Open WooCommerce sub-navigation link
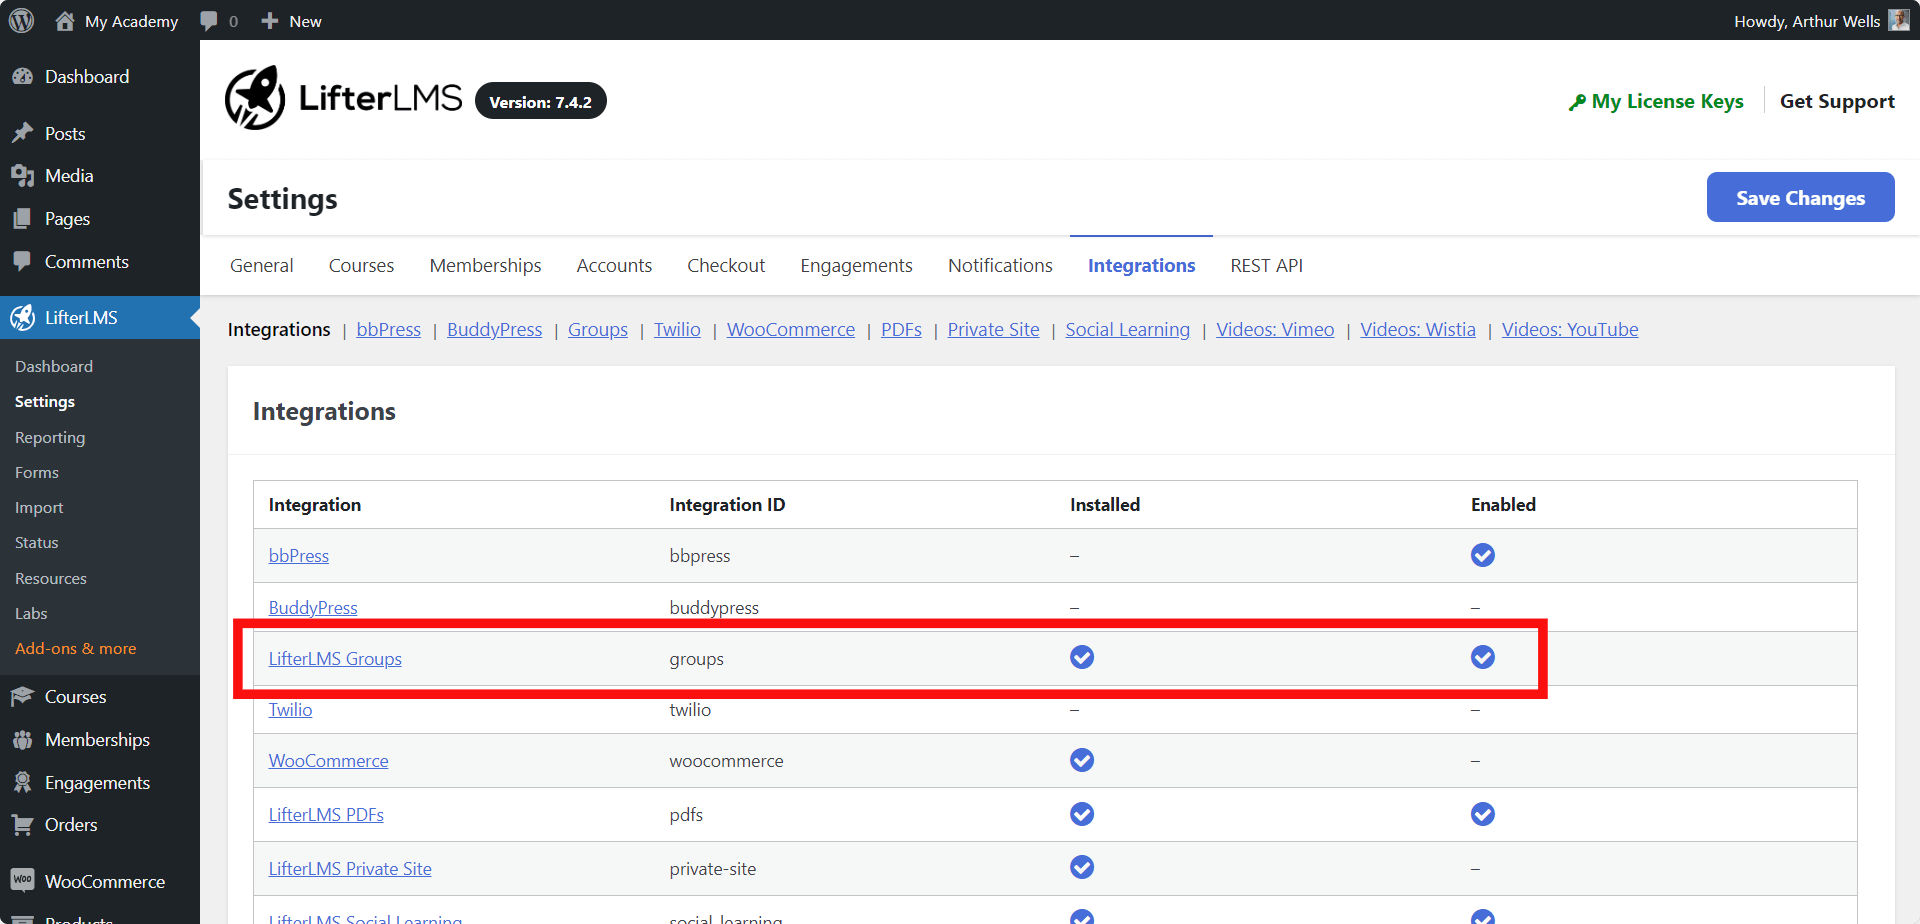This screenshot has width=1920, height=924. pyautogui.click(x=791, y=330)
